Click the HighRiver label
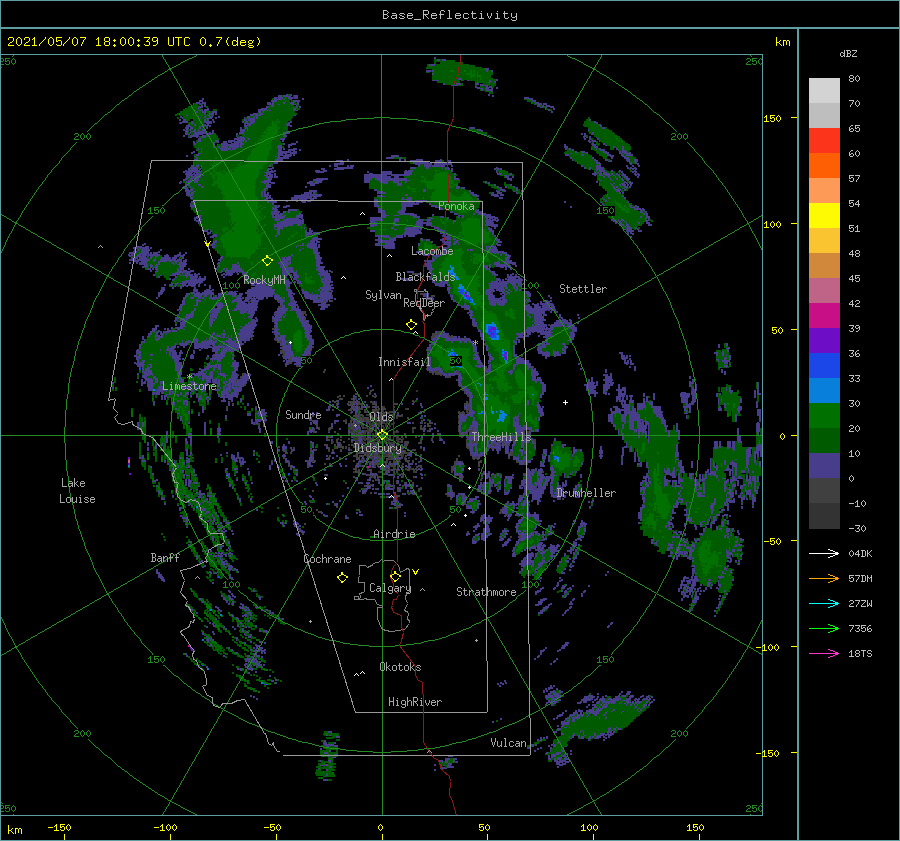Image resolution: width=900 pixels, height=841 pixels. (x=415, y=702)
